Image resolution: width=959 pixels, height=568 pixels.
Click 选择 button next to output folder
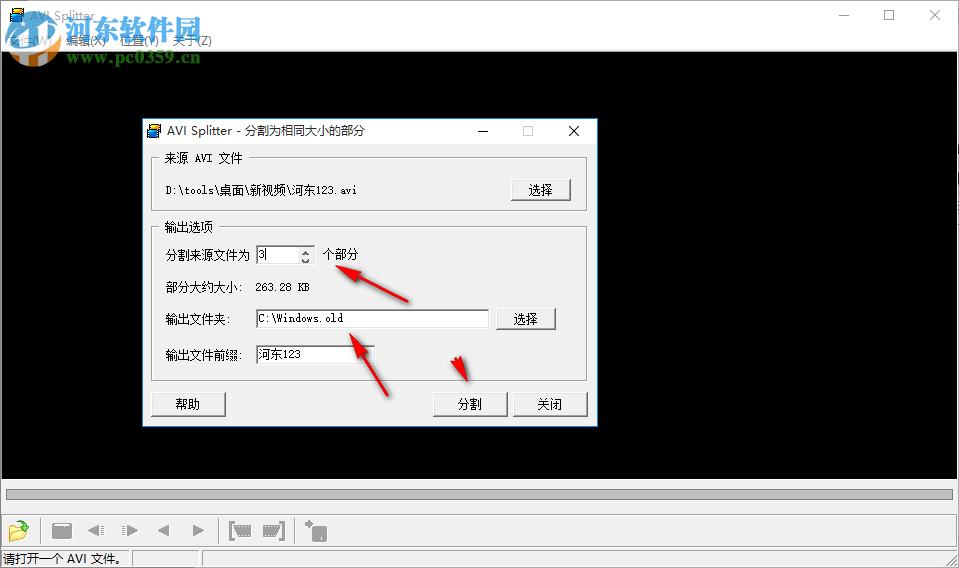pos(525,319)
